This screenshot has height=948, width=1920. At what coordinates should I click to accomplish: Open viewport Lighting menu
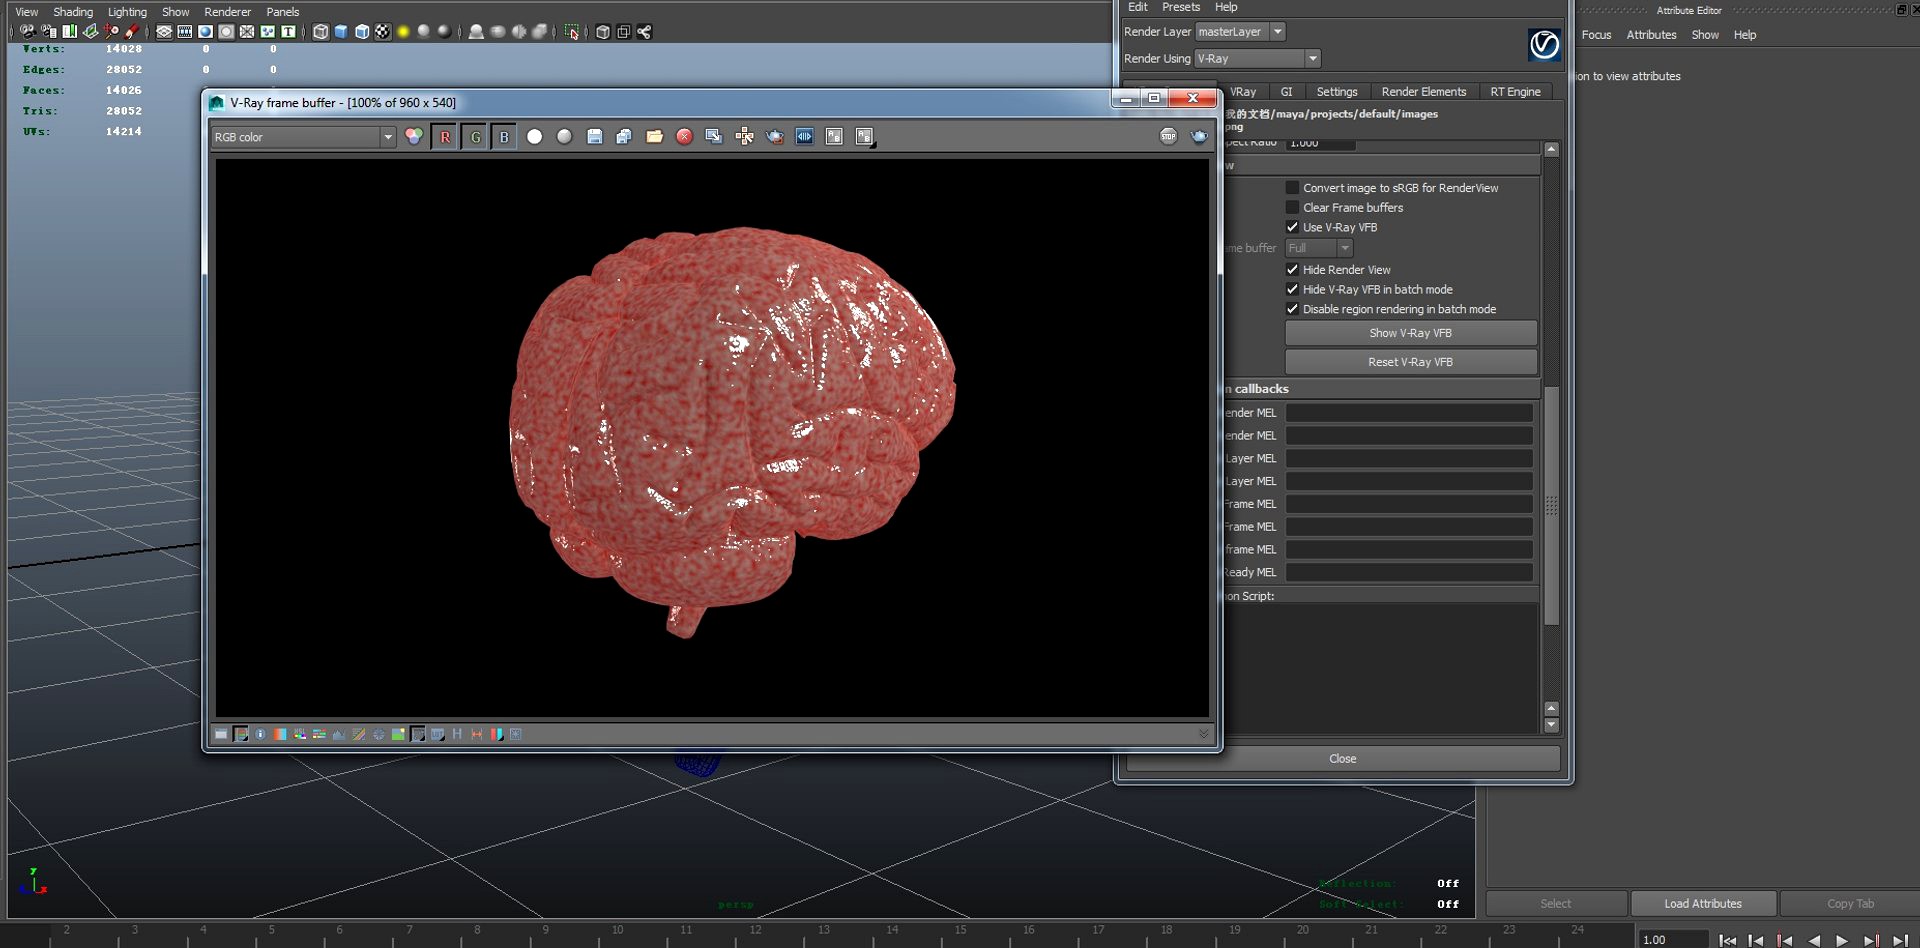(127, 12)
